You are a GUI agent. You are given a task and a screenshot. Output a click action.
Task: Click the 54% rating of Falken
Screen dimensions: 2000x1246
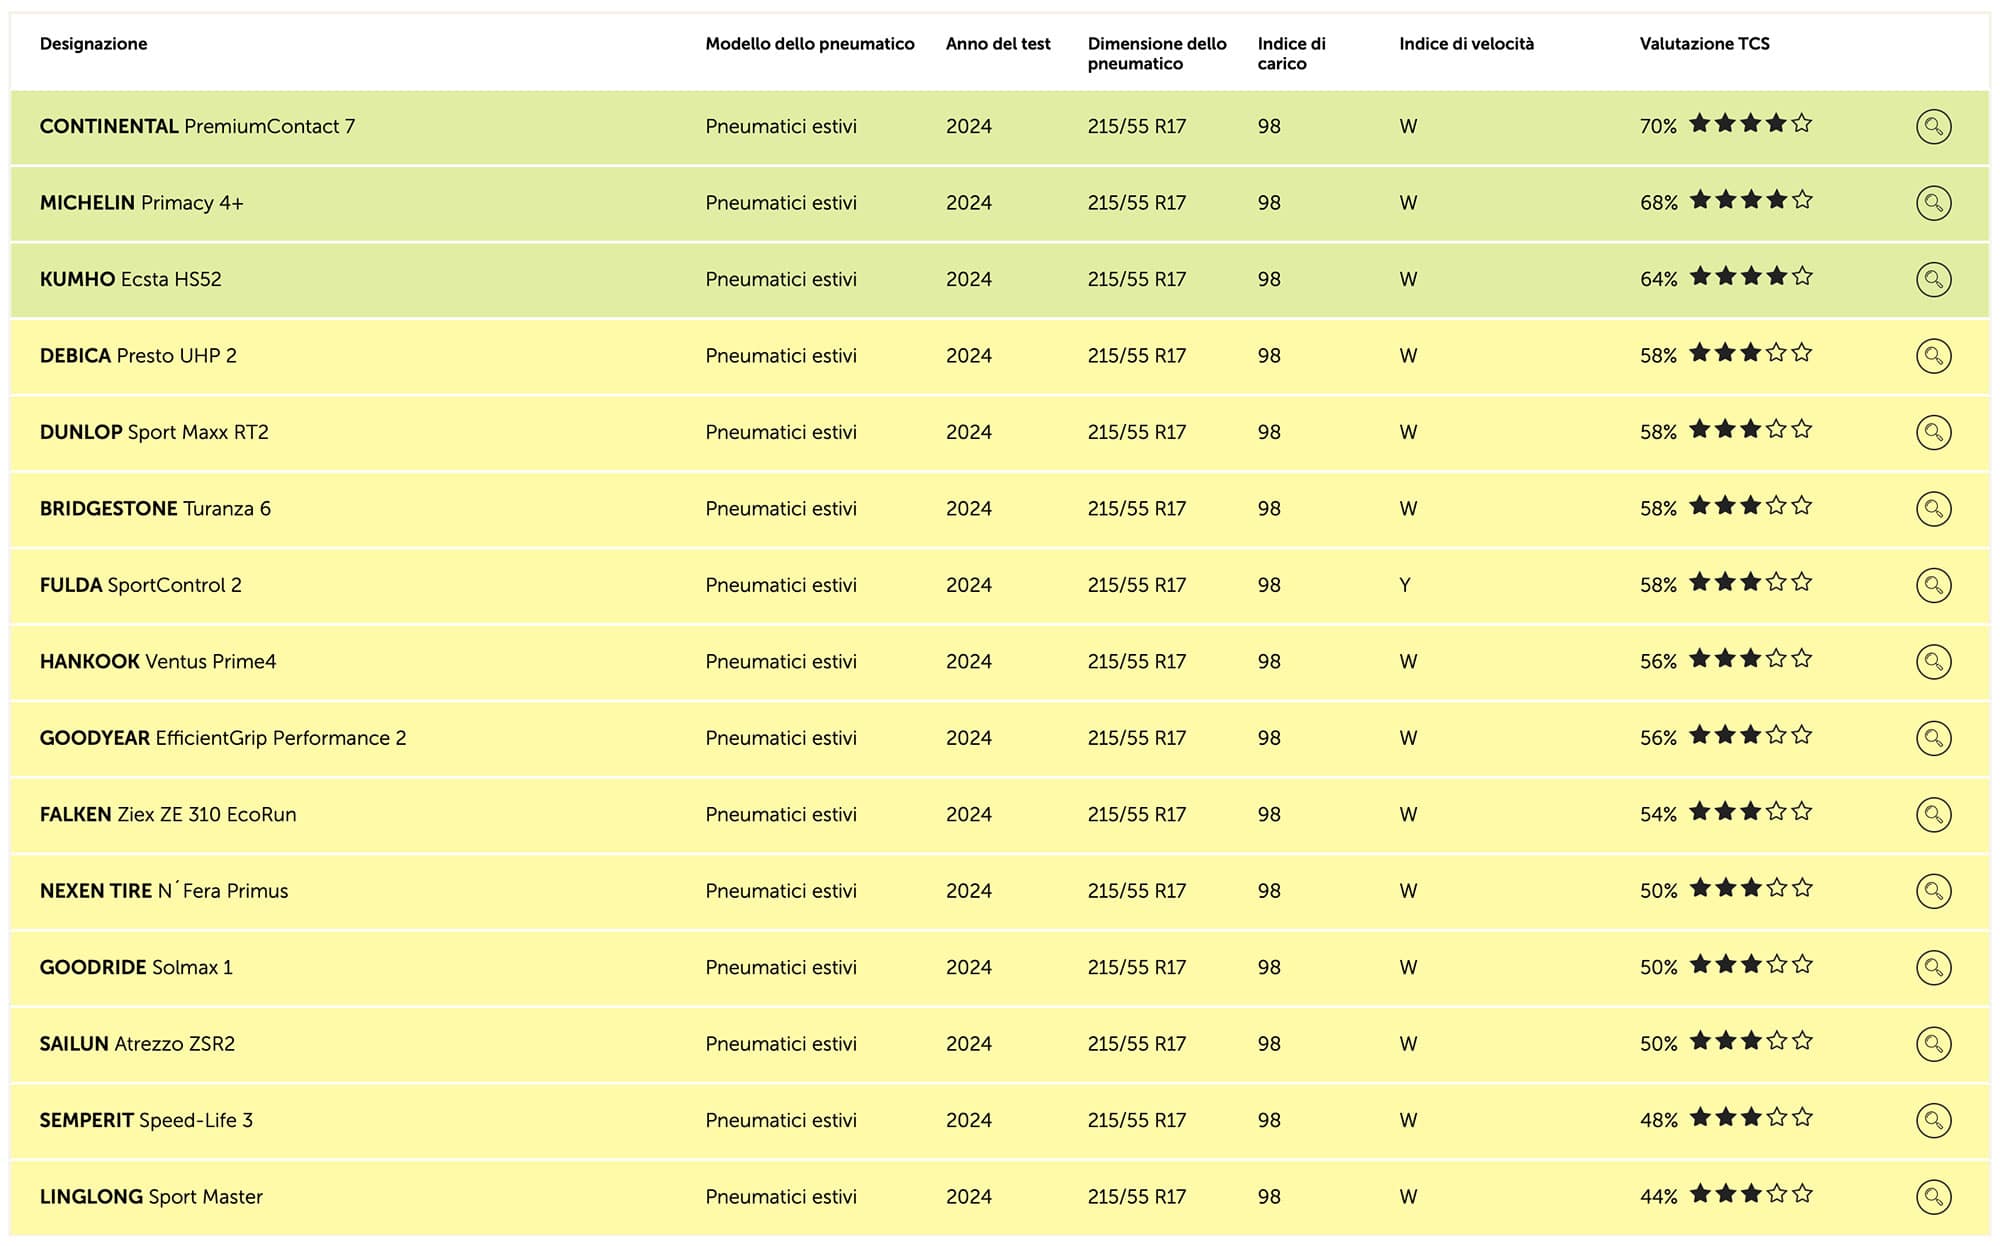tap(1658, 815)
